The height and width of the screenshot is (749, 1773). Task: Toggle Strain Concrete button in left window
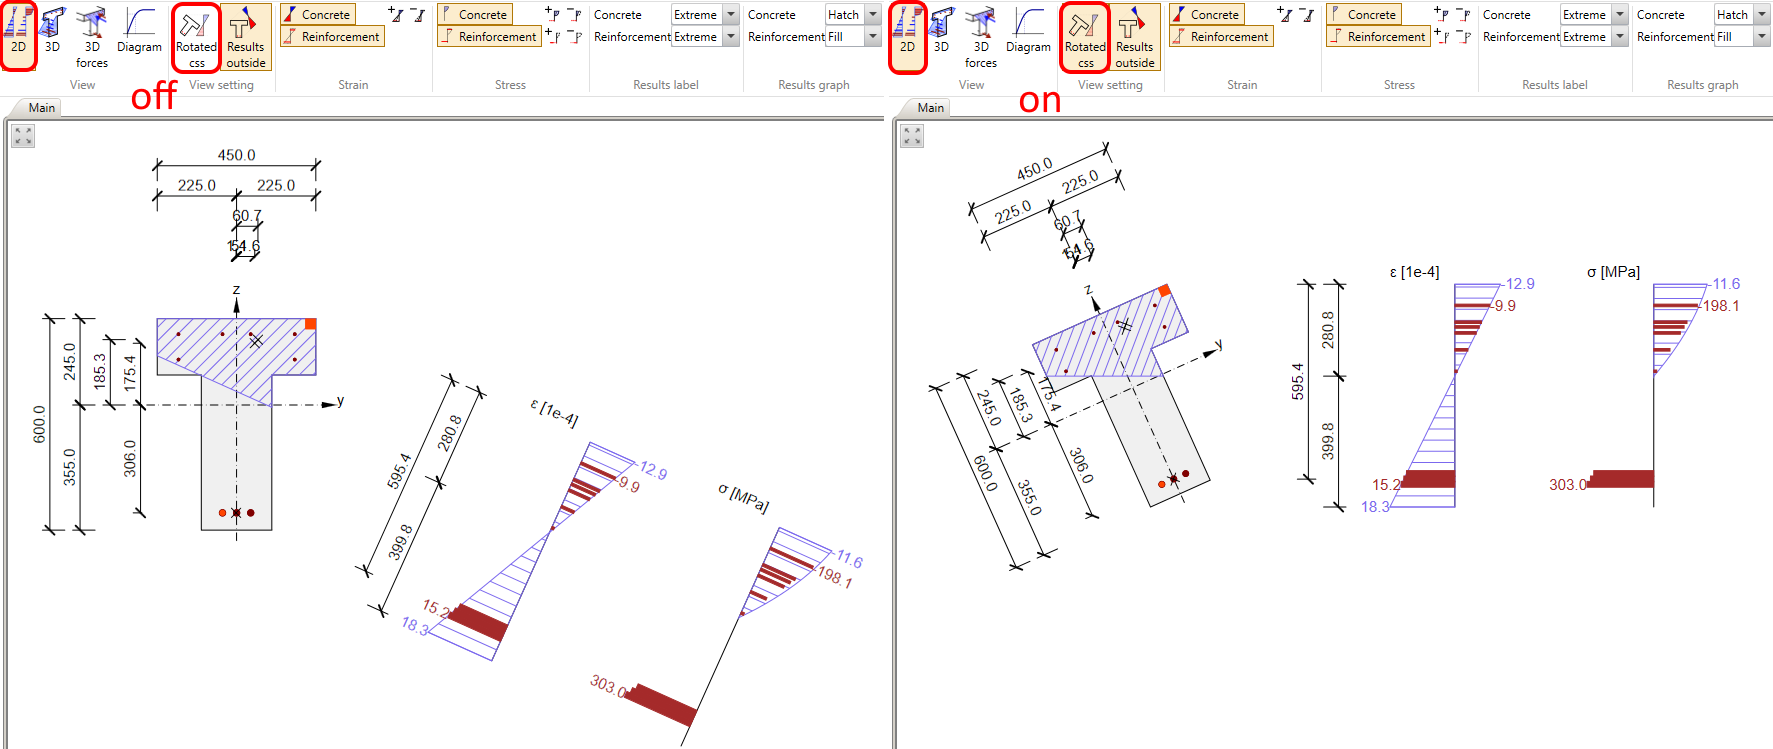point(318,15)
